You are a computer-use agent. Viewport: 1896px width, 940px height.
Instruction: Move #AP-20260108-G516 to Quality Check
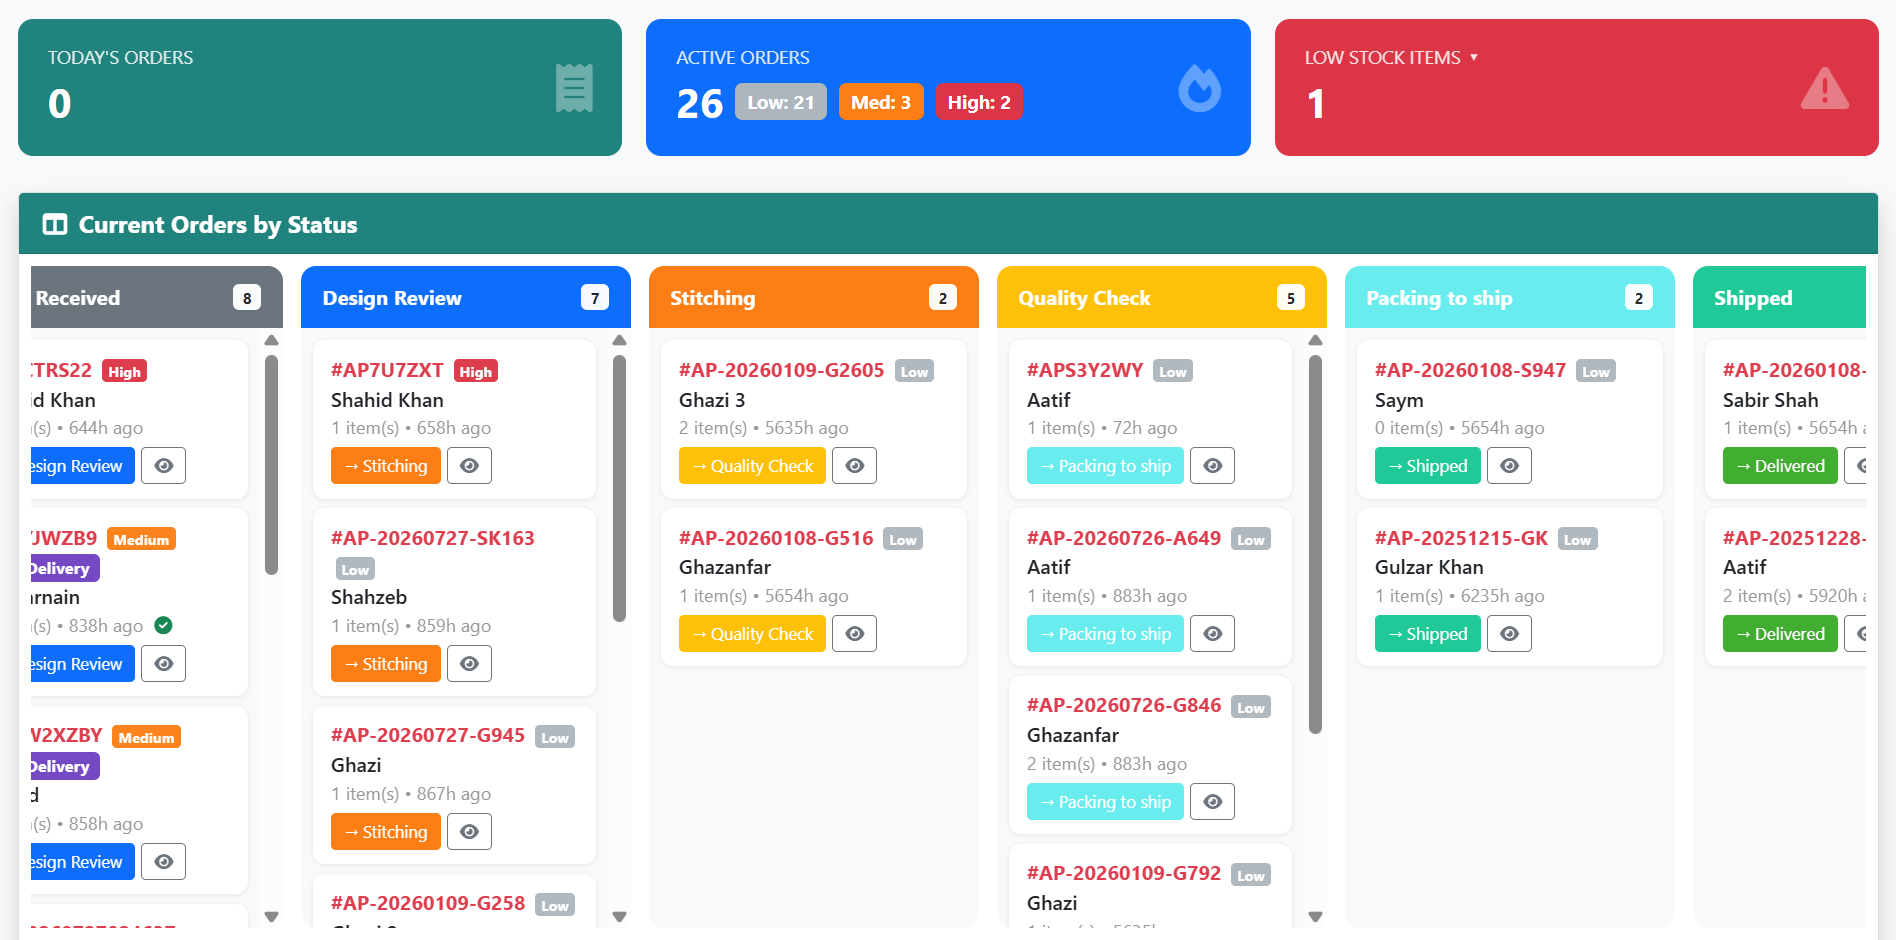point(752,634)
